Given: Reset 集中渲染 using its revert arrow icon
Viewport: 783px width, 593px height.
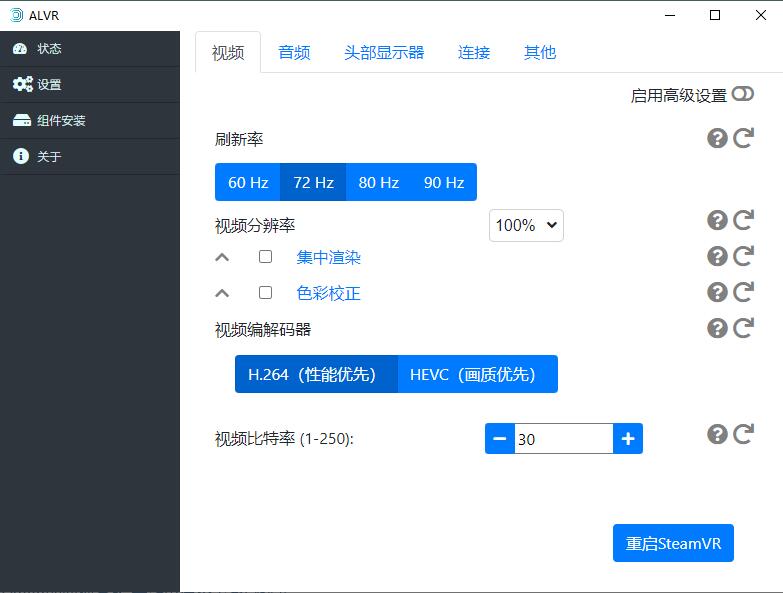Looking at the screenshot, I should tap(743, 256).
